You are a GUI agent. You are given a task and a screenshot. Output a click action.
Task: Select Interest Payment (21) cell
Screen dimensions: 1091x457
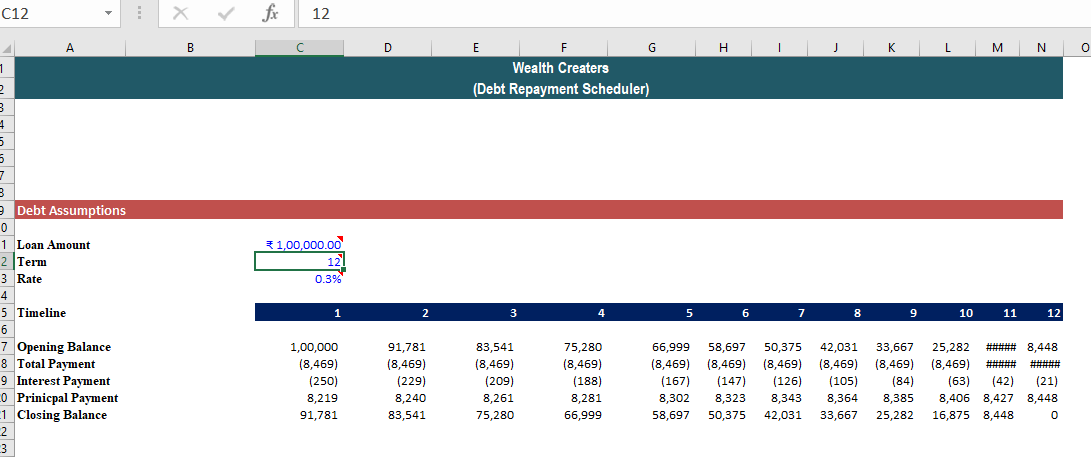click(1042, 381)
